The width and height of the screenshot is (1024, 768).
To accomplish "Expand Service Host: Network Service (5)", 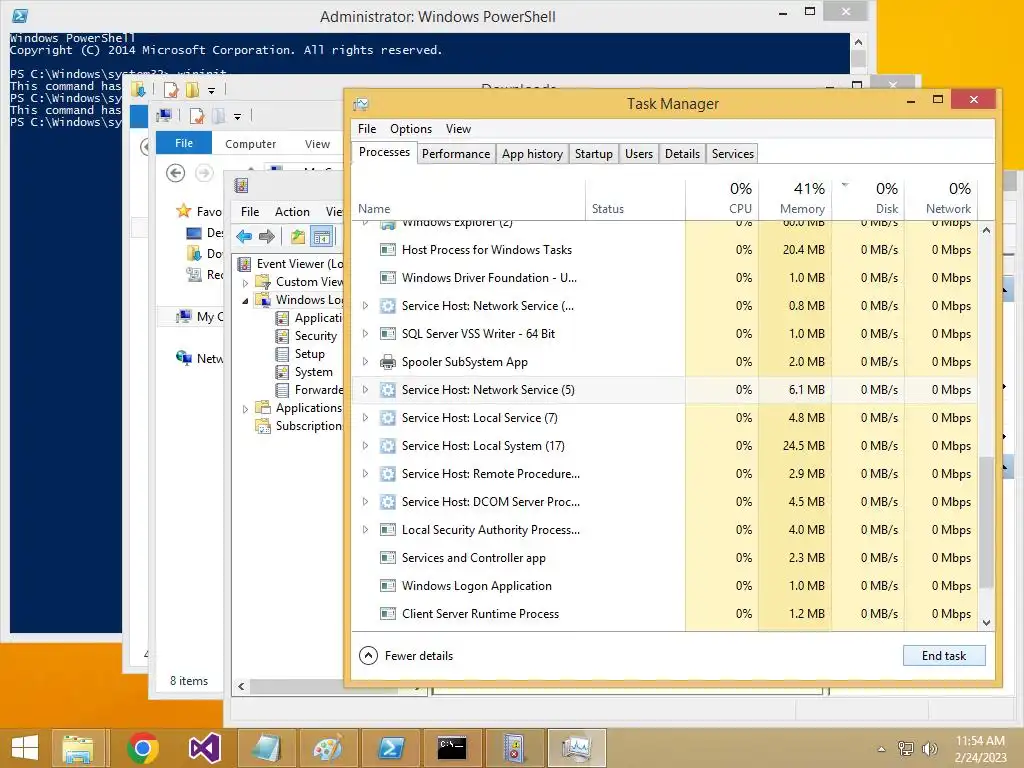I will [x=365, y=390].
